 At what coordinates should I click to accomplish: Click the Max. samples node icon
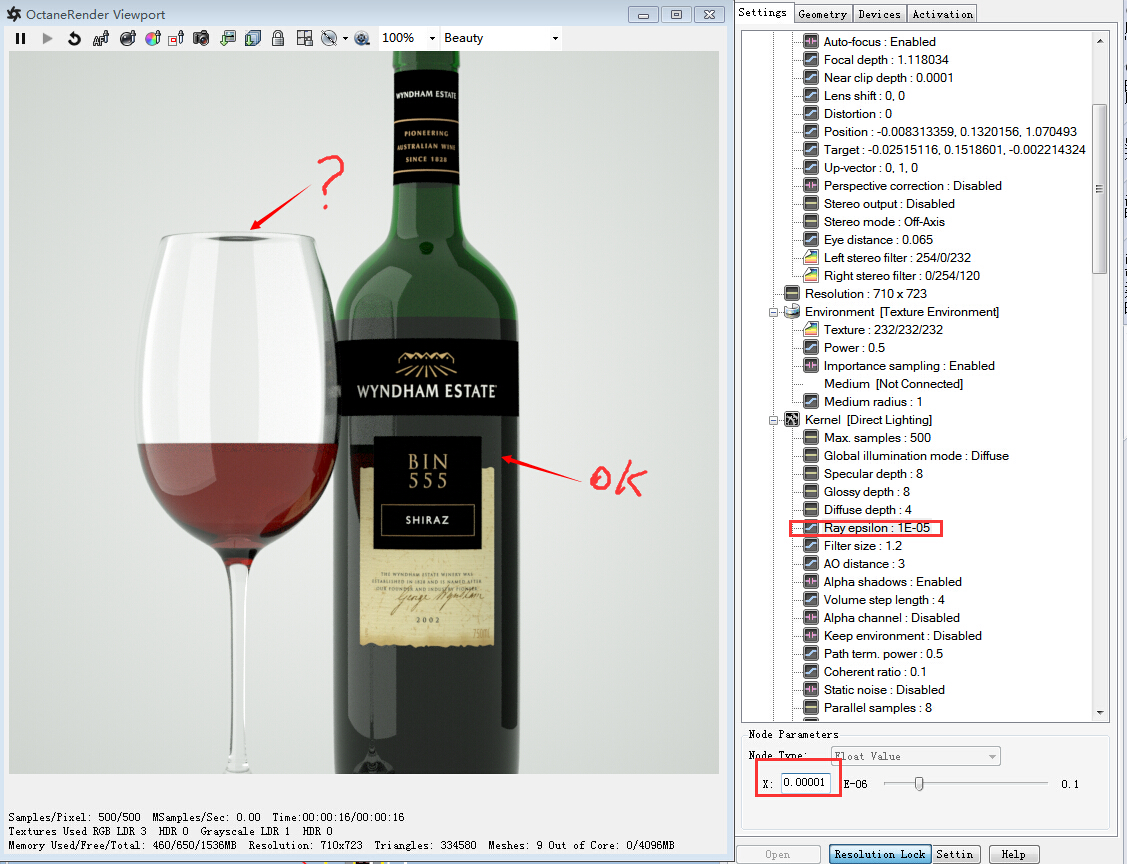point(811,438)
